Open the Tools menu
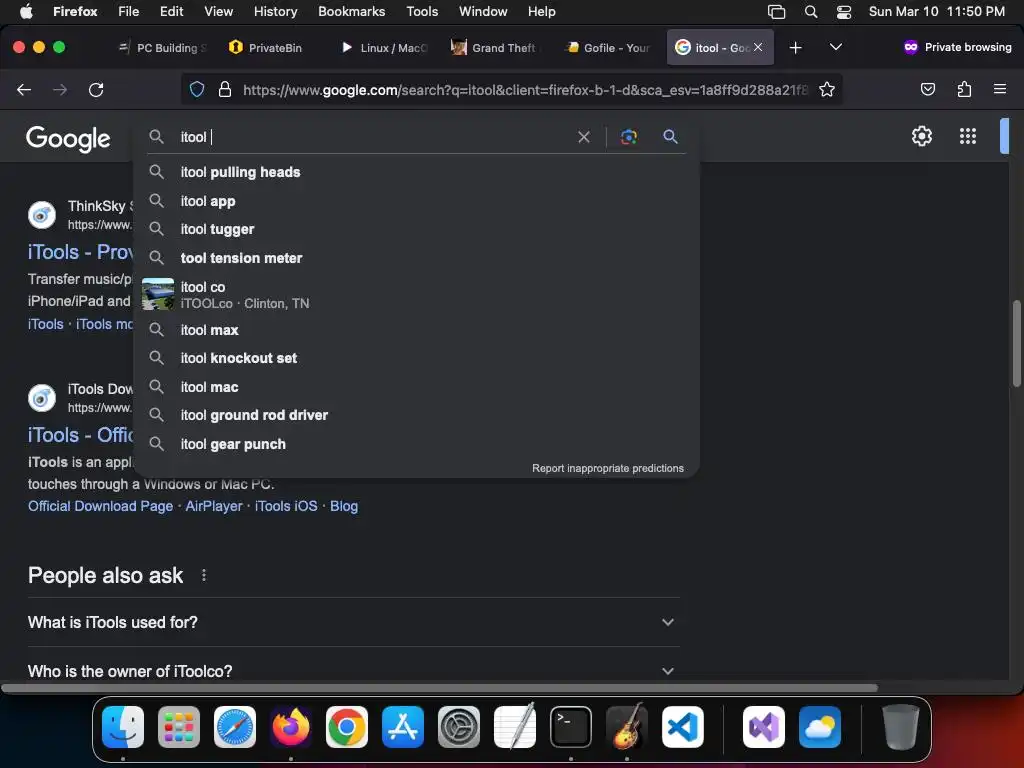This screenshot has height=768, width=1024. pyautogui.click(x=422, y=12)
